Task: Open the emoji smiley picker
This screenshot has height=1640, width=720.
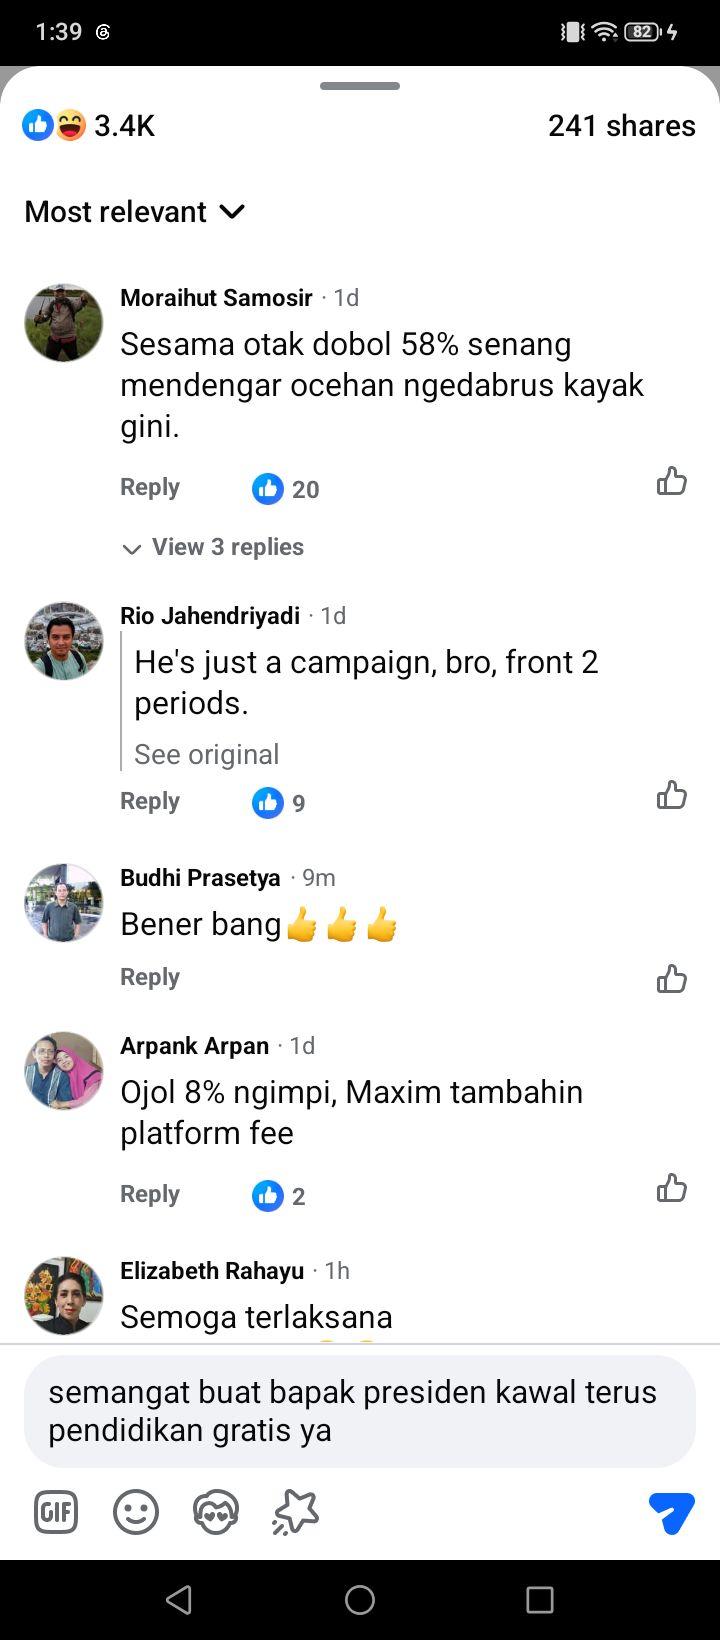Action: coord(136,1513)
